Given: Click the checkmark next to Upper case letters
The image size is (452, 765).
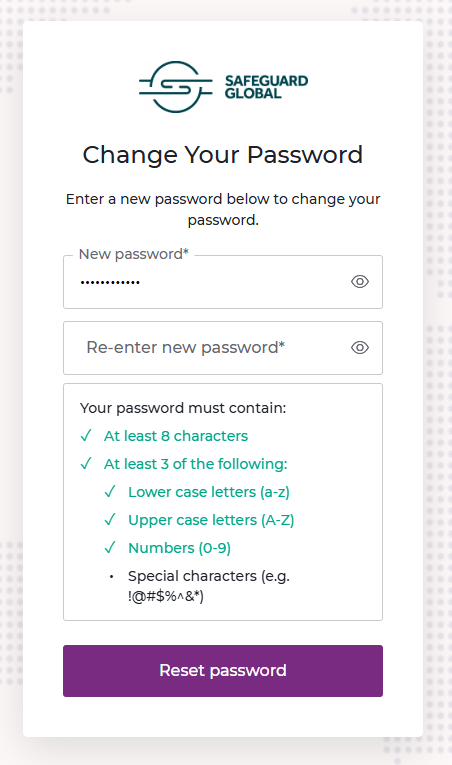Looking at the screenshot, I should tap(110, 519).
